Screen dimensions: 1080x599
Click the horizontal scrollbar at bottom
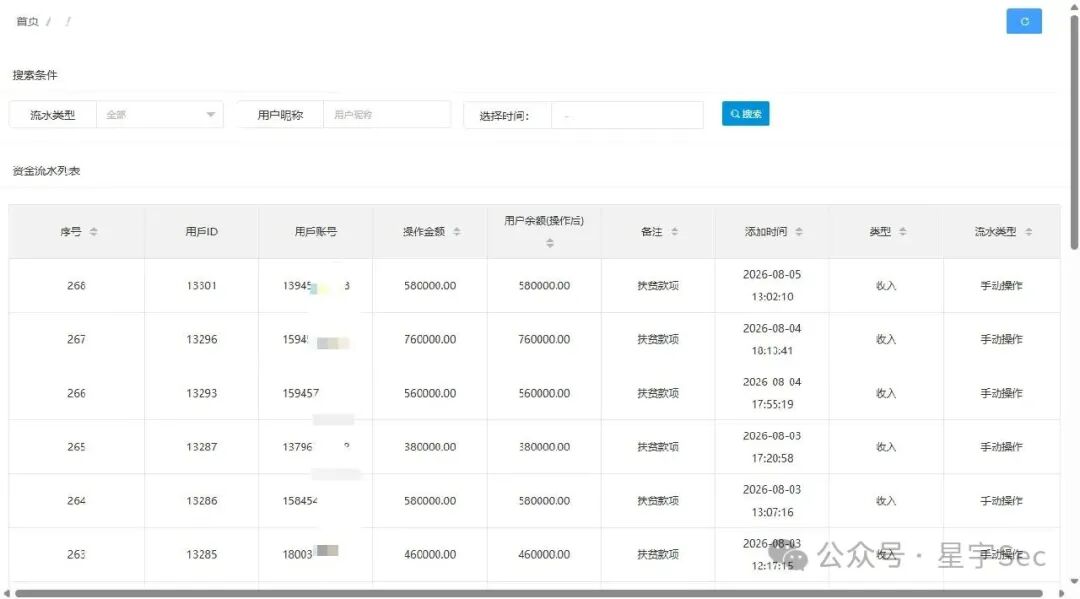click(528, 593)
